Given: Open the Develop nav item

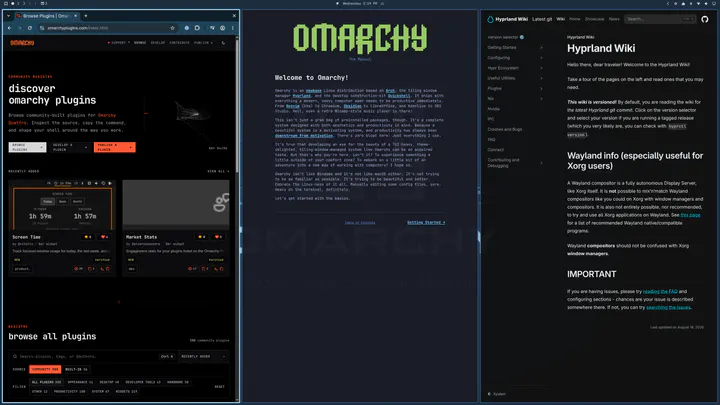Looking at the screenshot, I should tap(158, 43).
